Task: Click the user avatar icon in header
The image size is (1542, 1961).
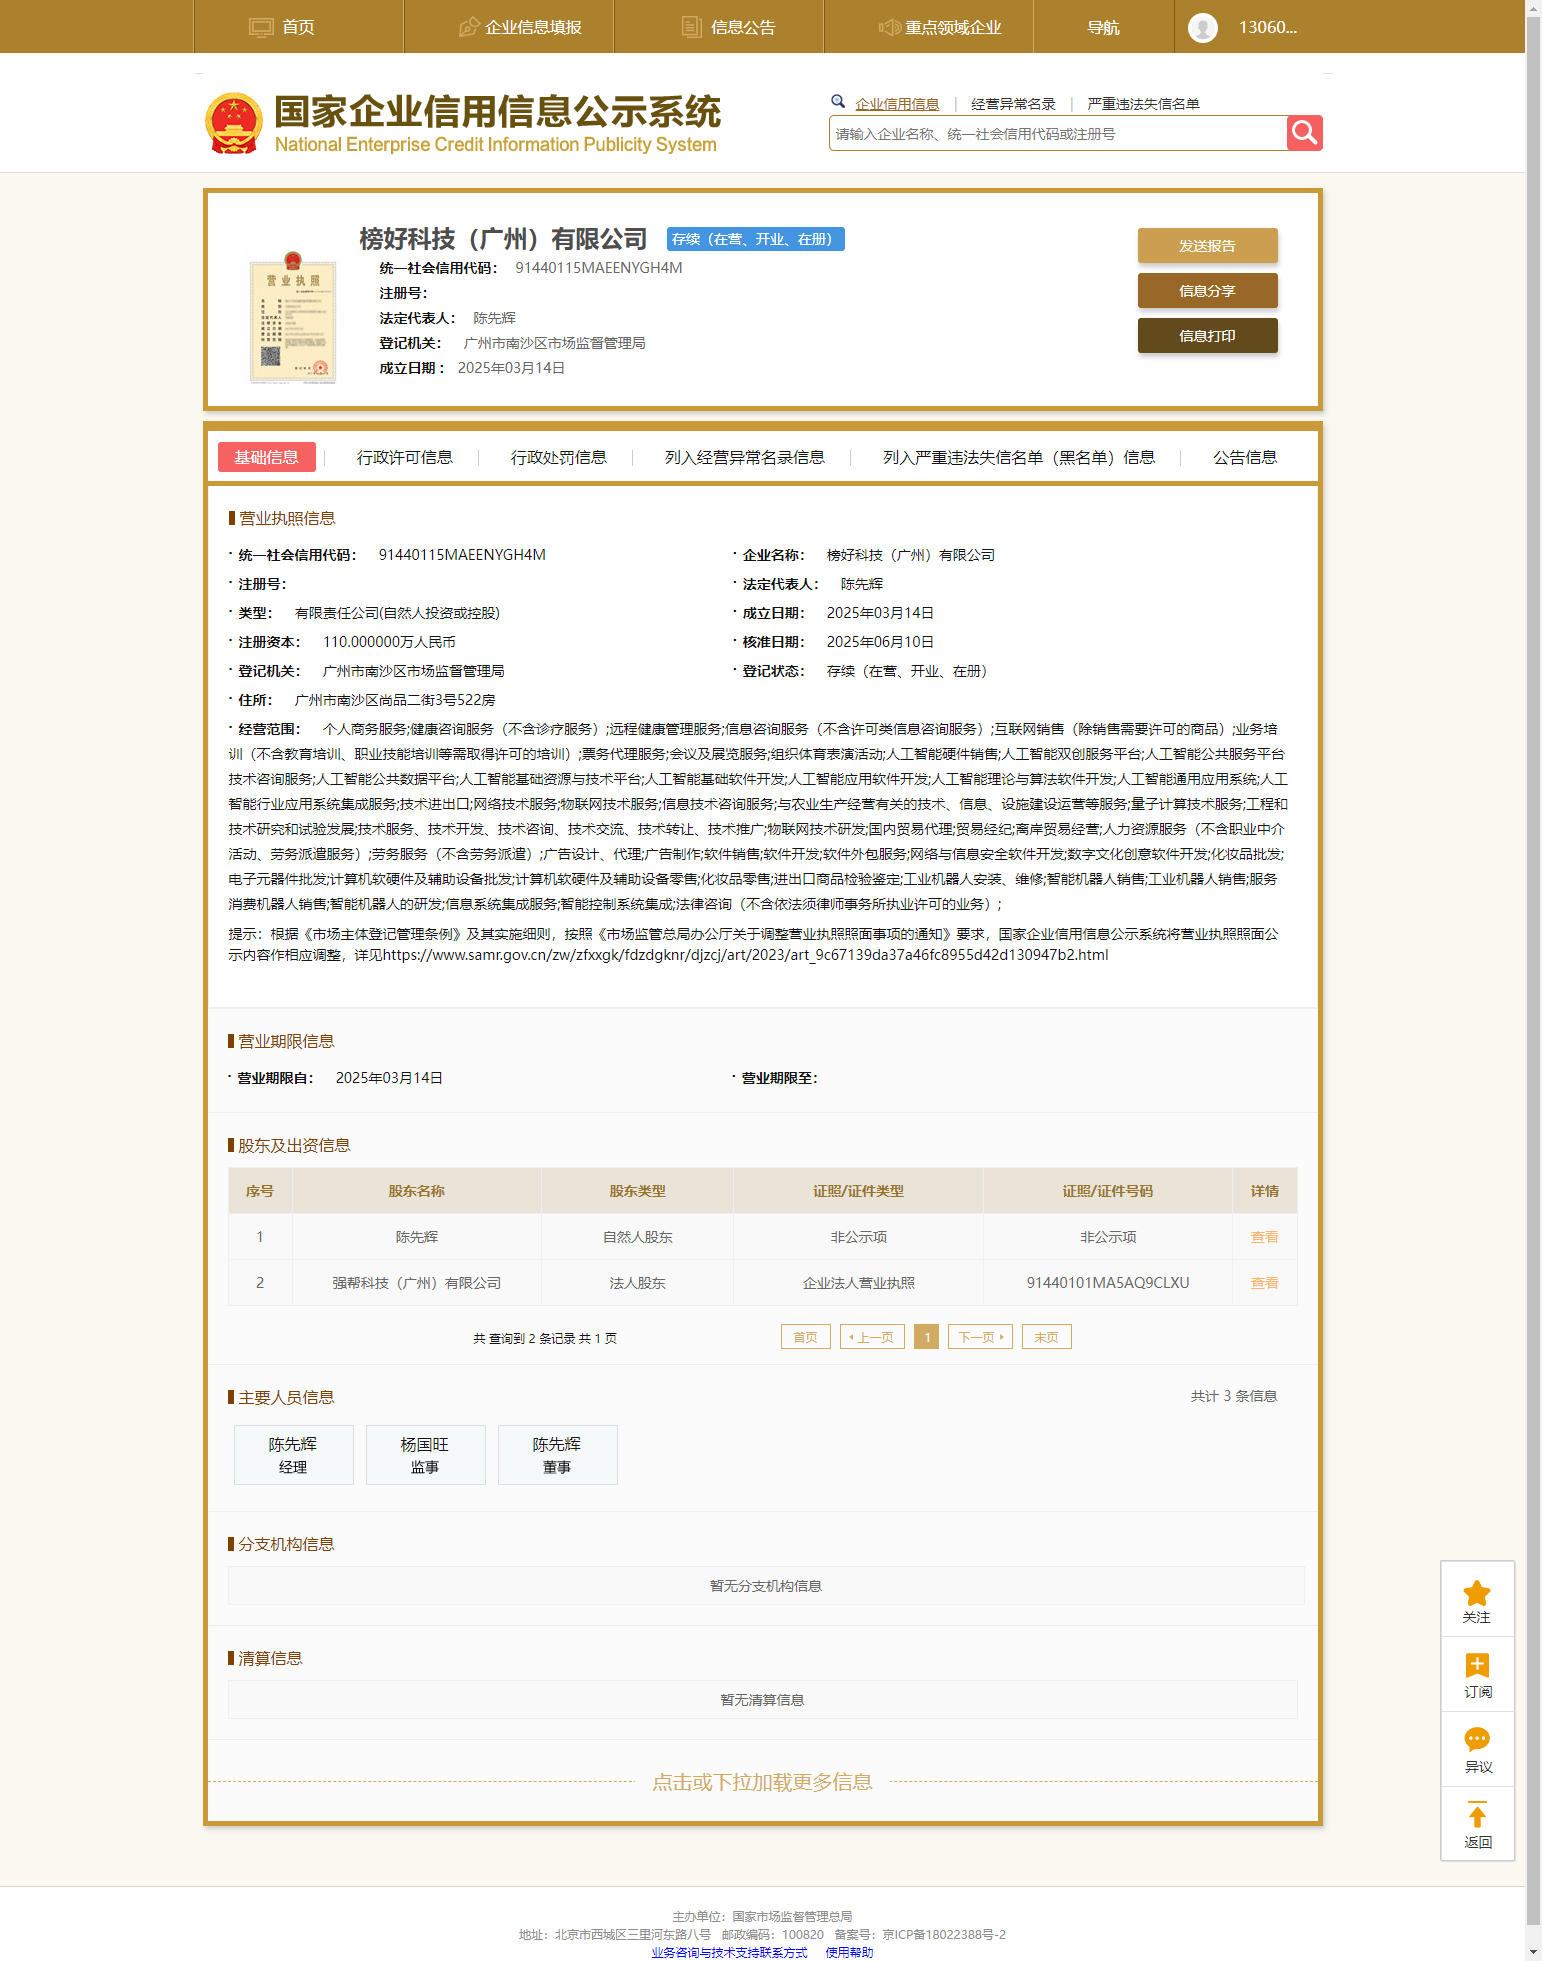Action: (x=1202, y=27)
